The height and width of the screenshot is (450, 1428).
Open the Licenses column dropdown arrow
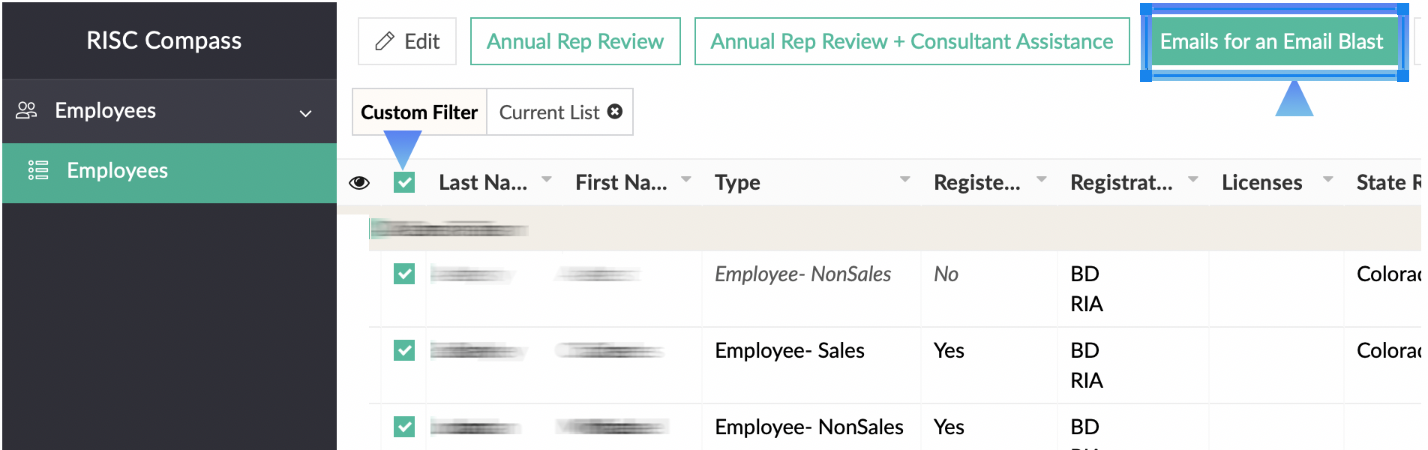(1328, 180)
